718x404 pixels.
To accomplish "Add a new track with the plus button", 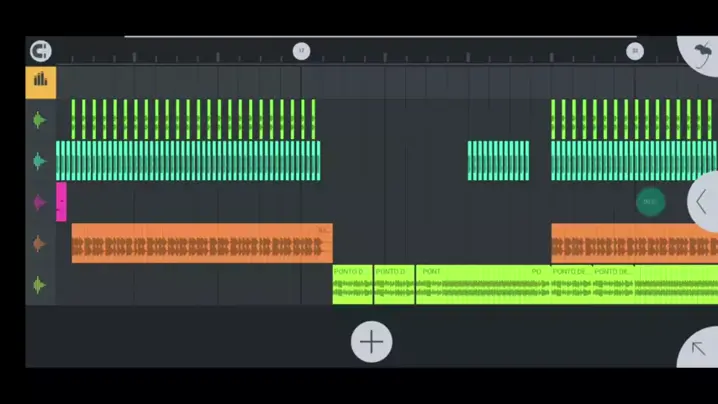I will click(x=371, y=342).
